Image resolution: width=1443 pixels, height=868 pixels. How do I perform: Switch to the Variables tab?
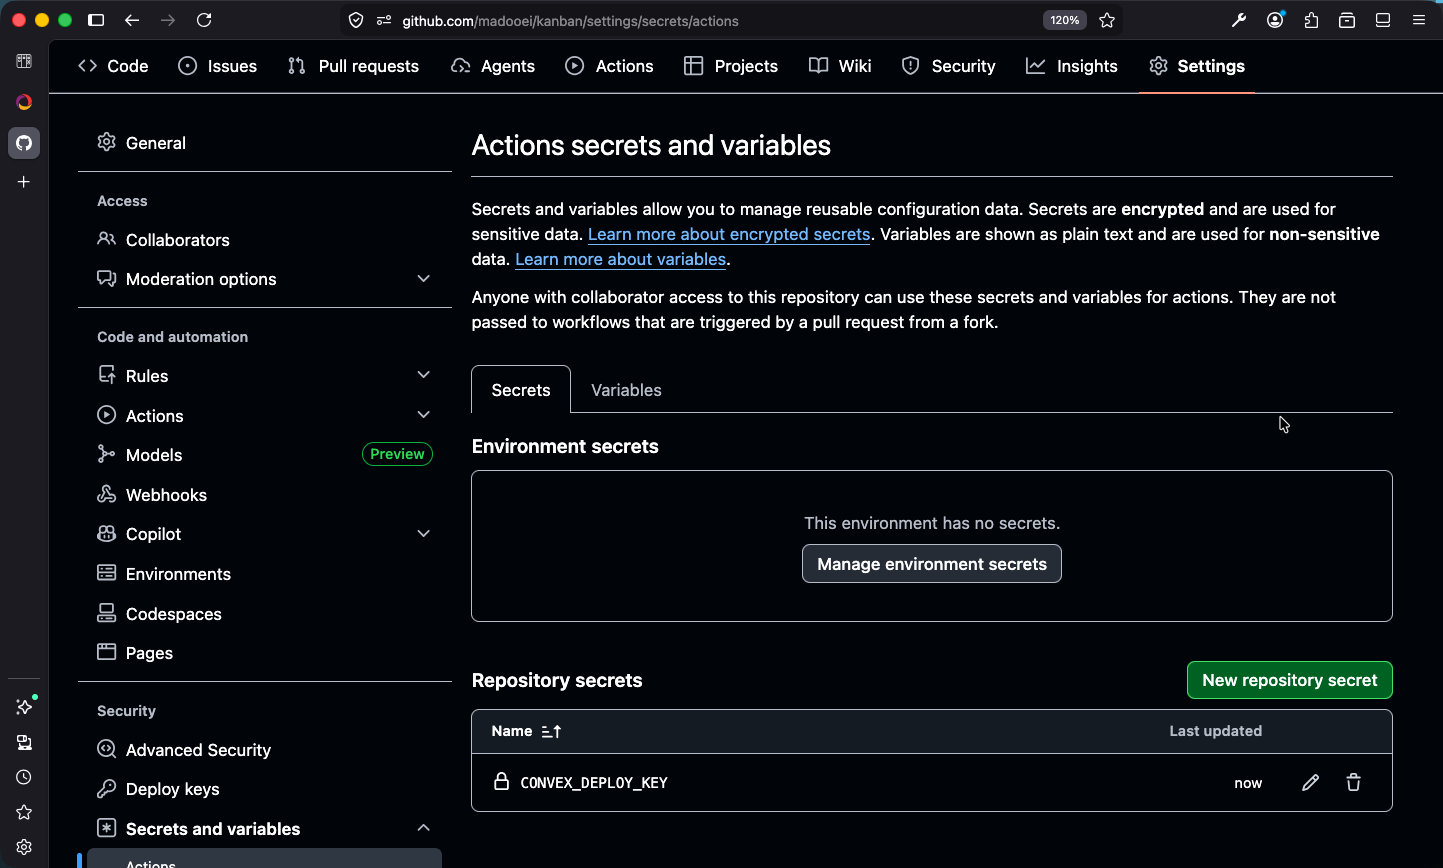click(626, 390)
